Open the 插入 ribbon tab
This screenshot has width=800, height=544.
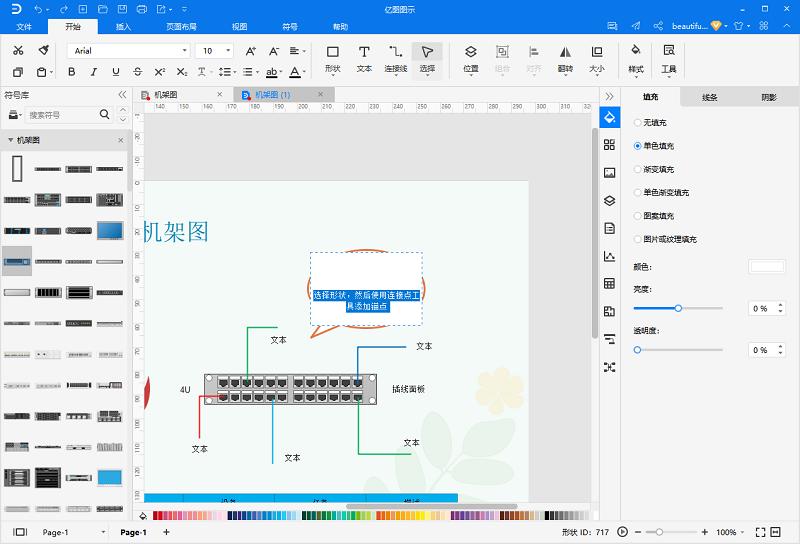[123, 27]
